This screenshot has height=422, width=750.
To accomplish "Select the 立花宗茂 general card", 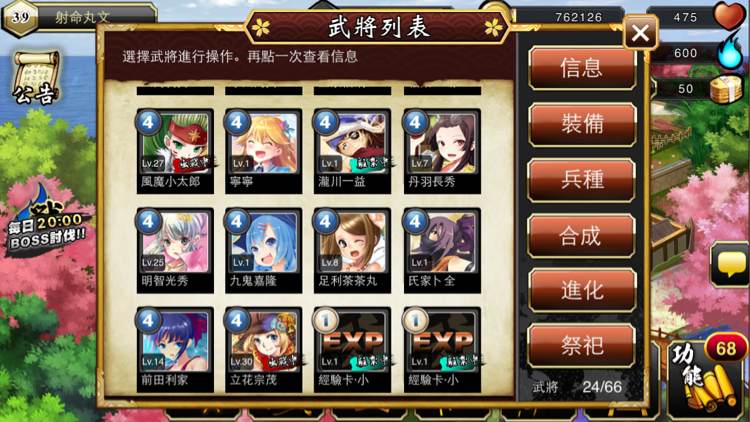I will click(x=264, y=349).
